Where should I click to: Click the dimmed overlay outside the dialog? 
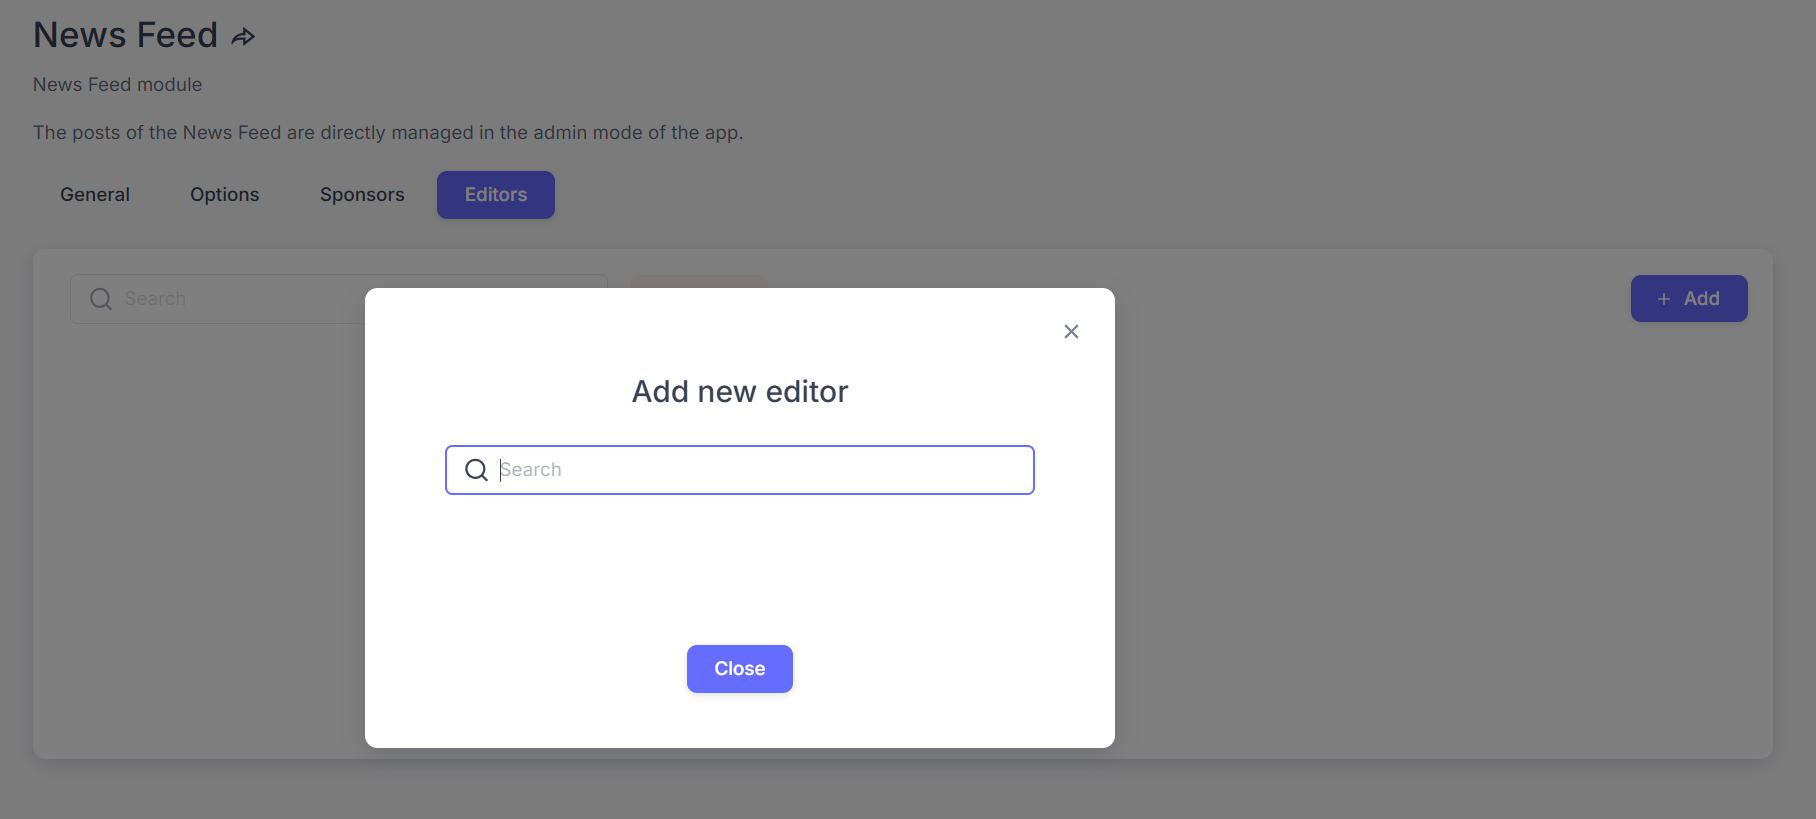pos(1400,550)
